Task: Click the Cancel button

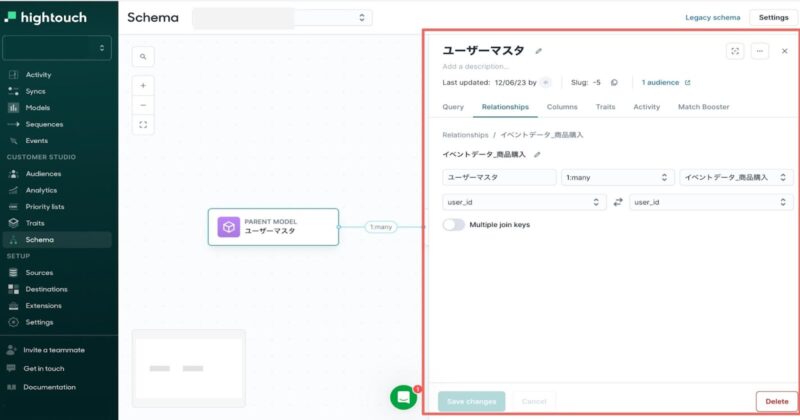Action: pos(534,402)
